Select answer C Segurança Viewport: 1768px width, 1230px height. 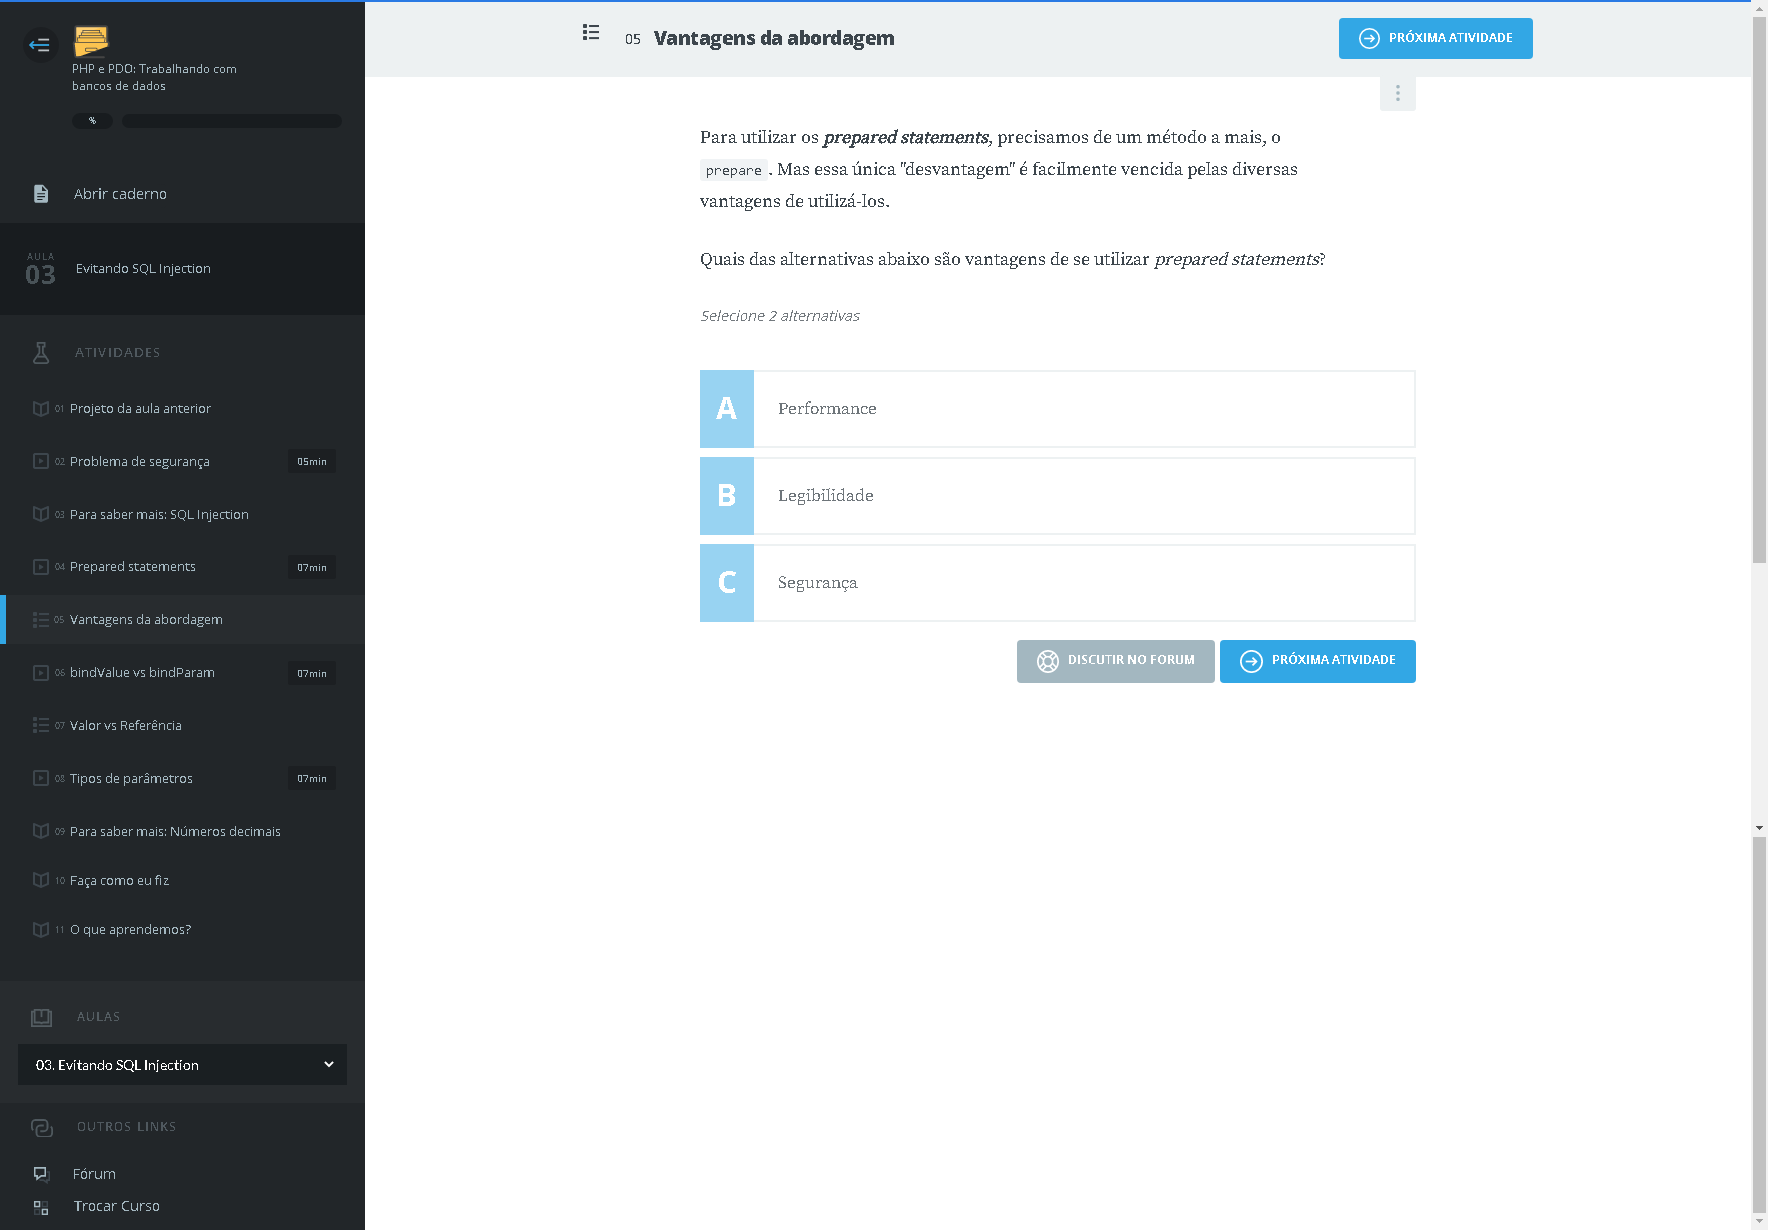1057,583
